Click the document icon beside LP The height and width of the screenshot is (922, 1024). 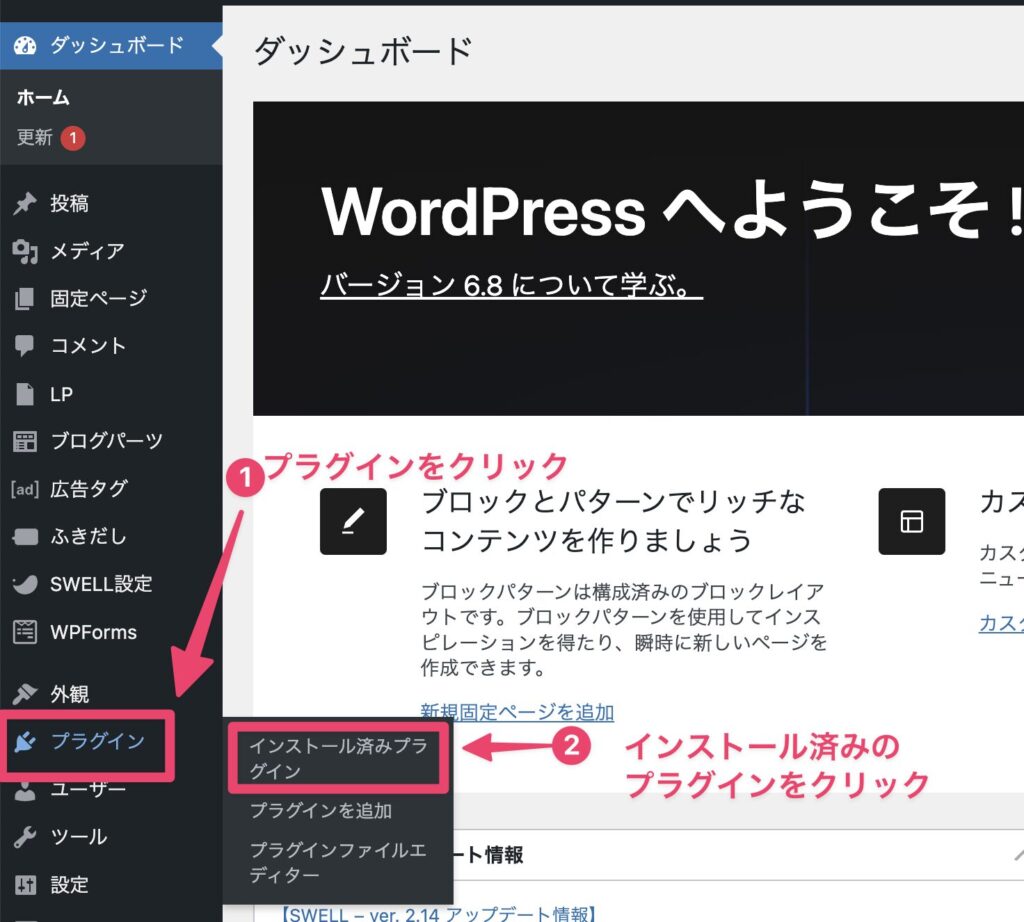pyautogui.click(x=25, y=394)
